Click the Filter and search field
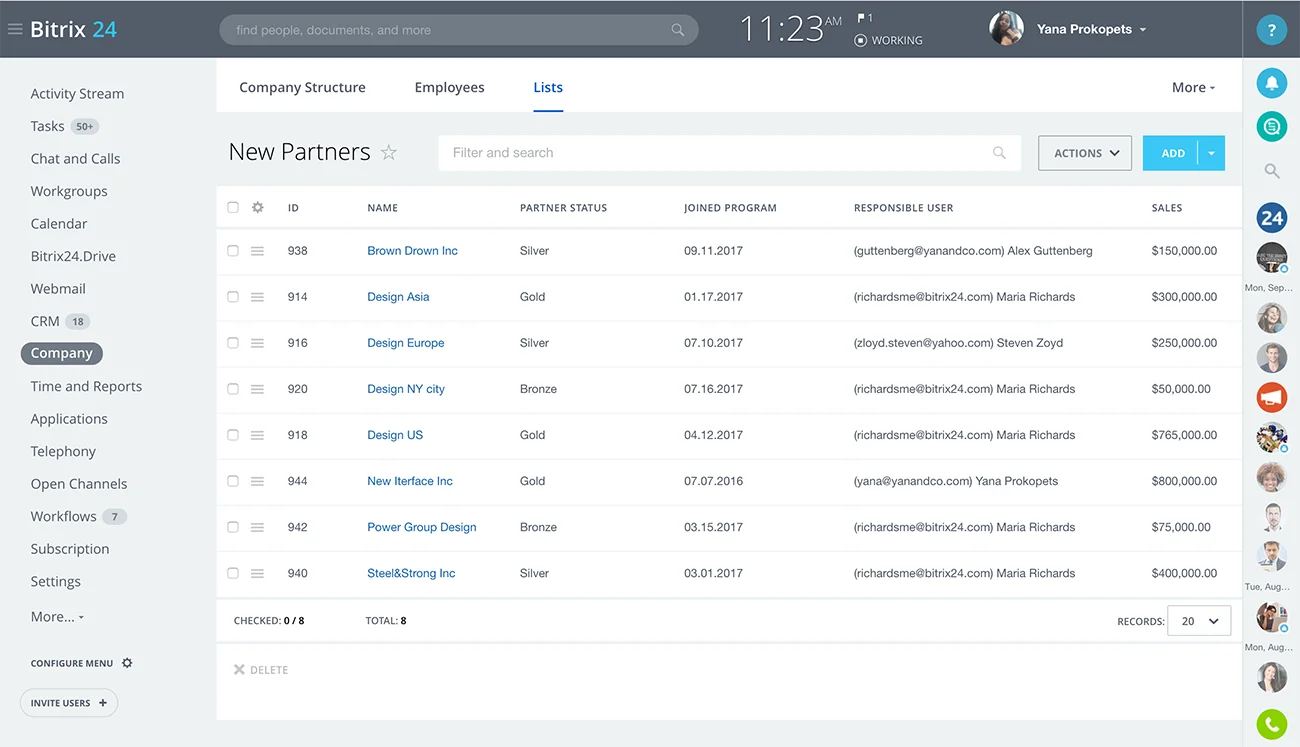This screenshot has height=747, width=1300. click(715, 153)
